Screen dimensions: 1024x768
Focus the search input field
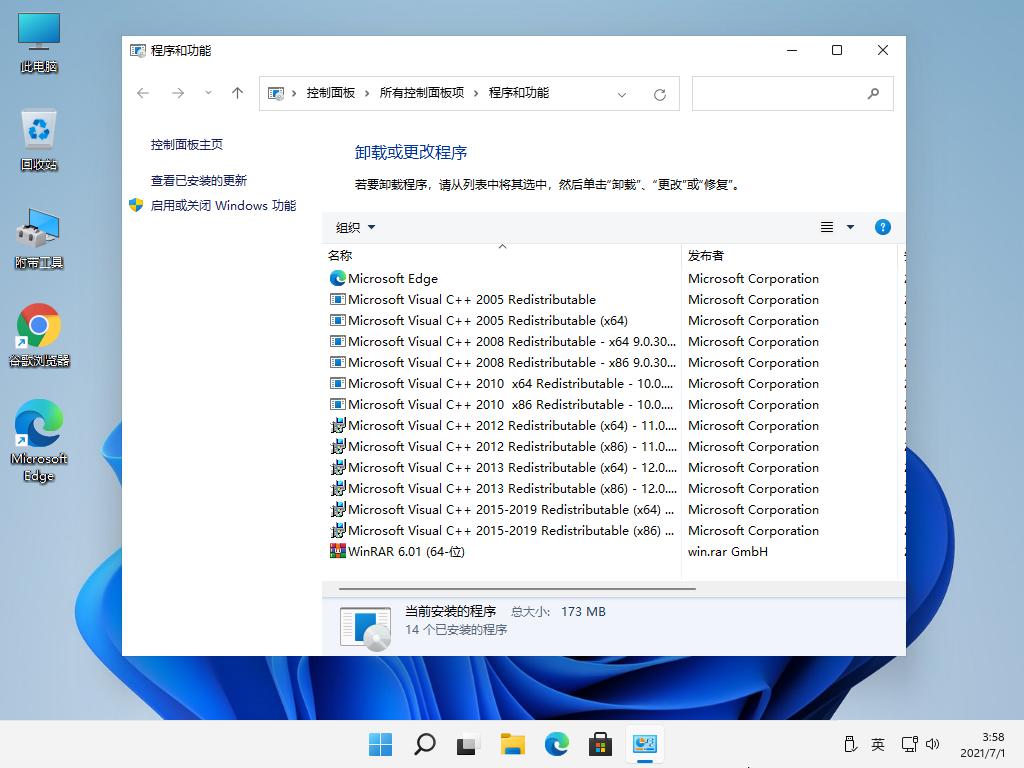click(792, 94)
